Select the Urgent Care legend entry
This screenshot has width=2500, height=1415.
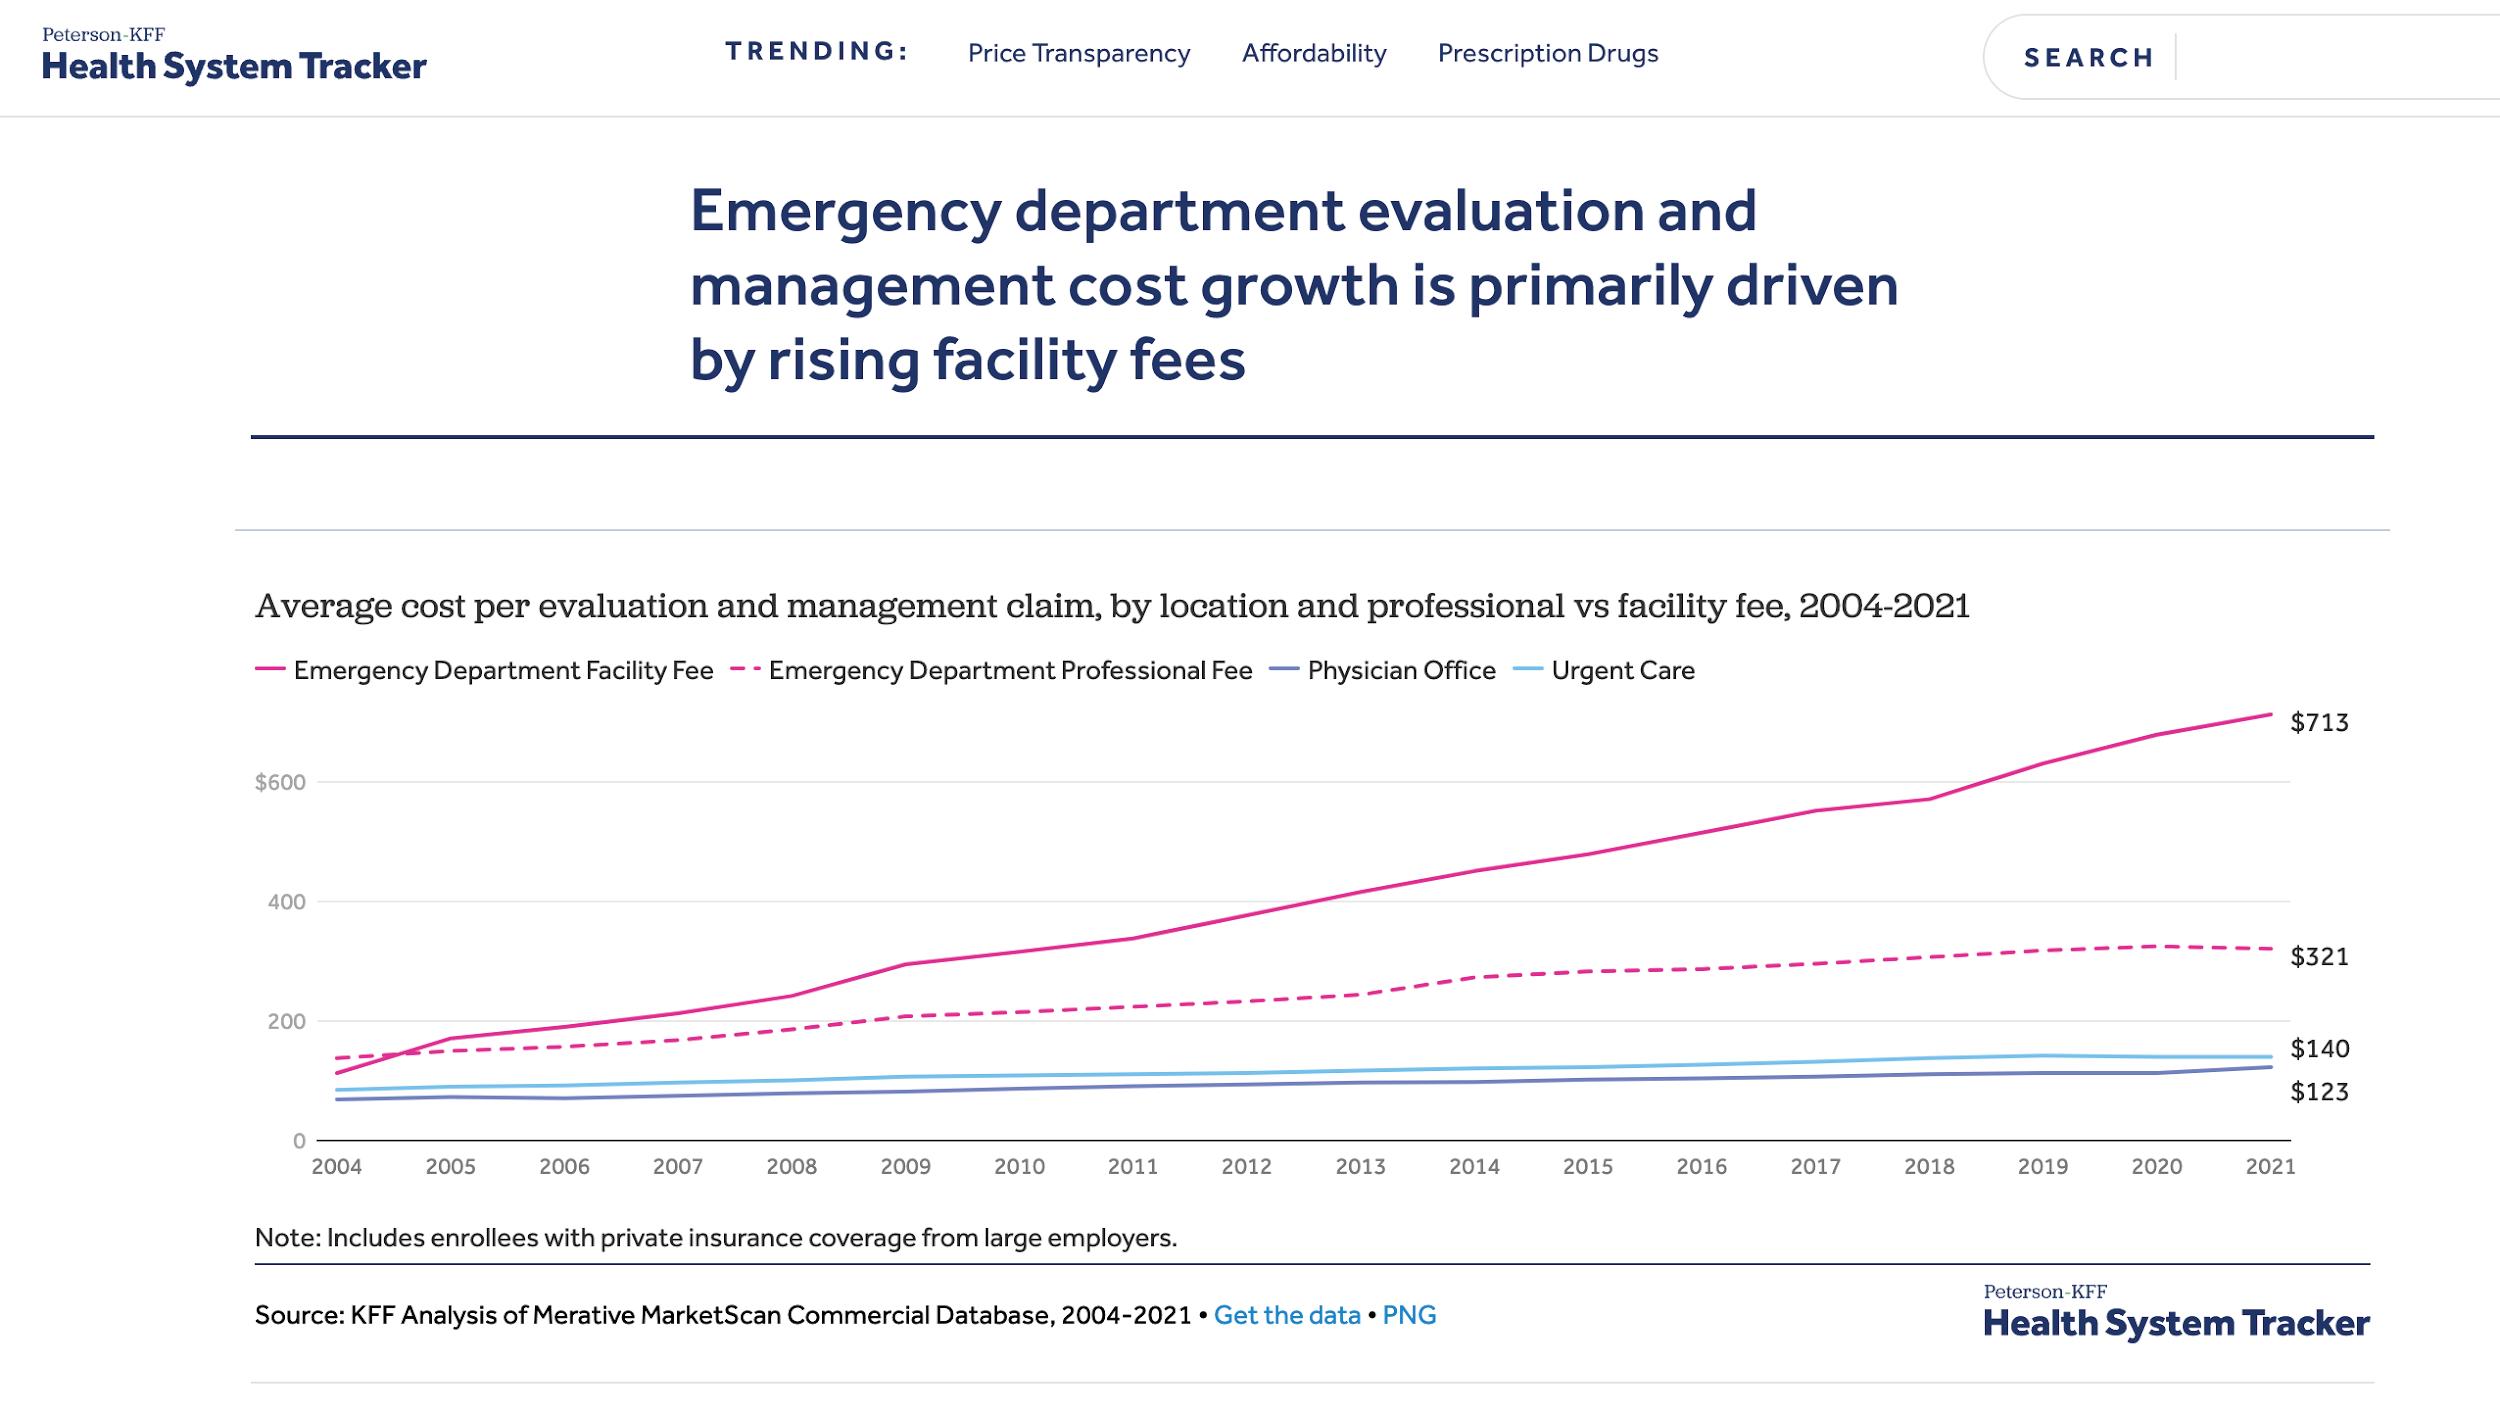click(x=1622, y=670)
